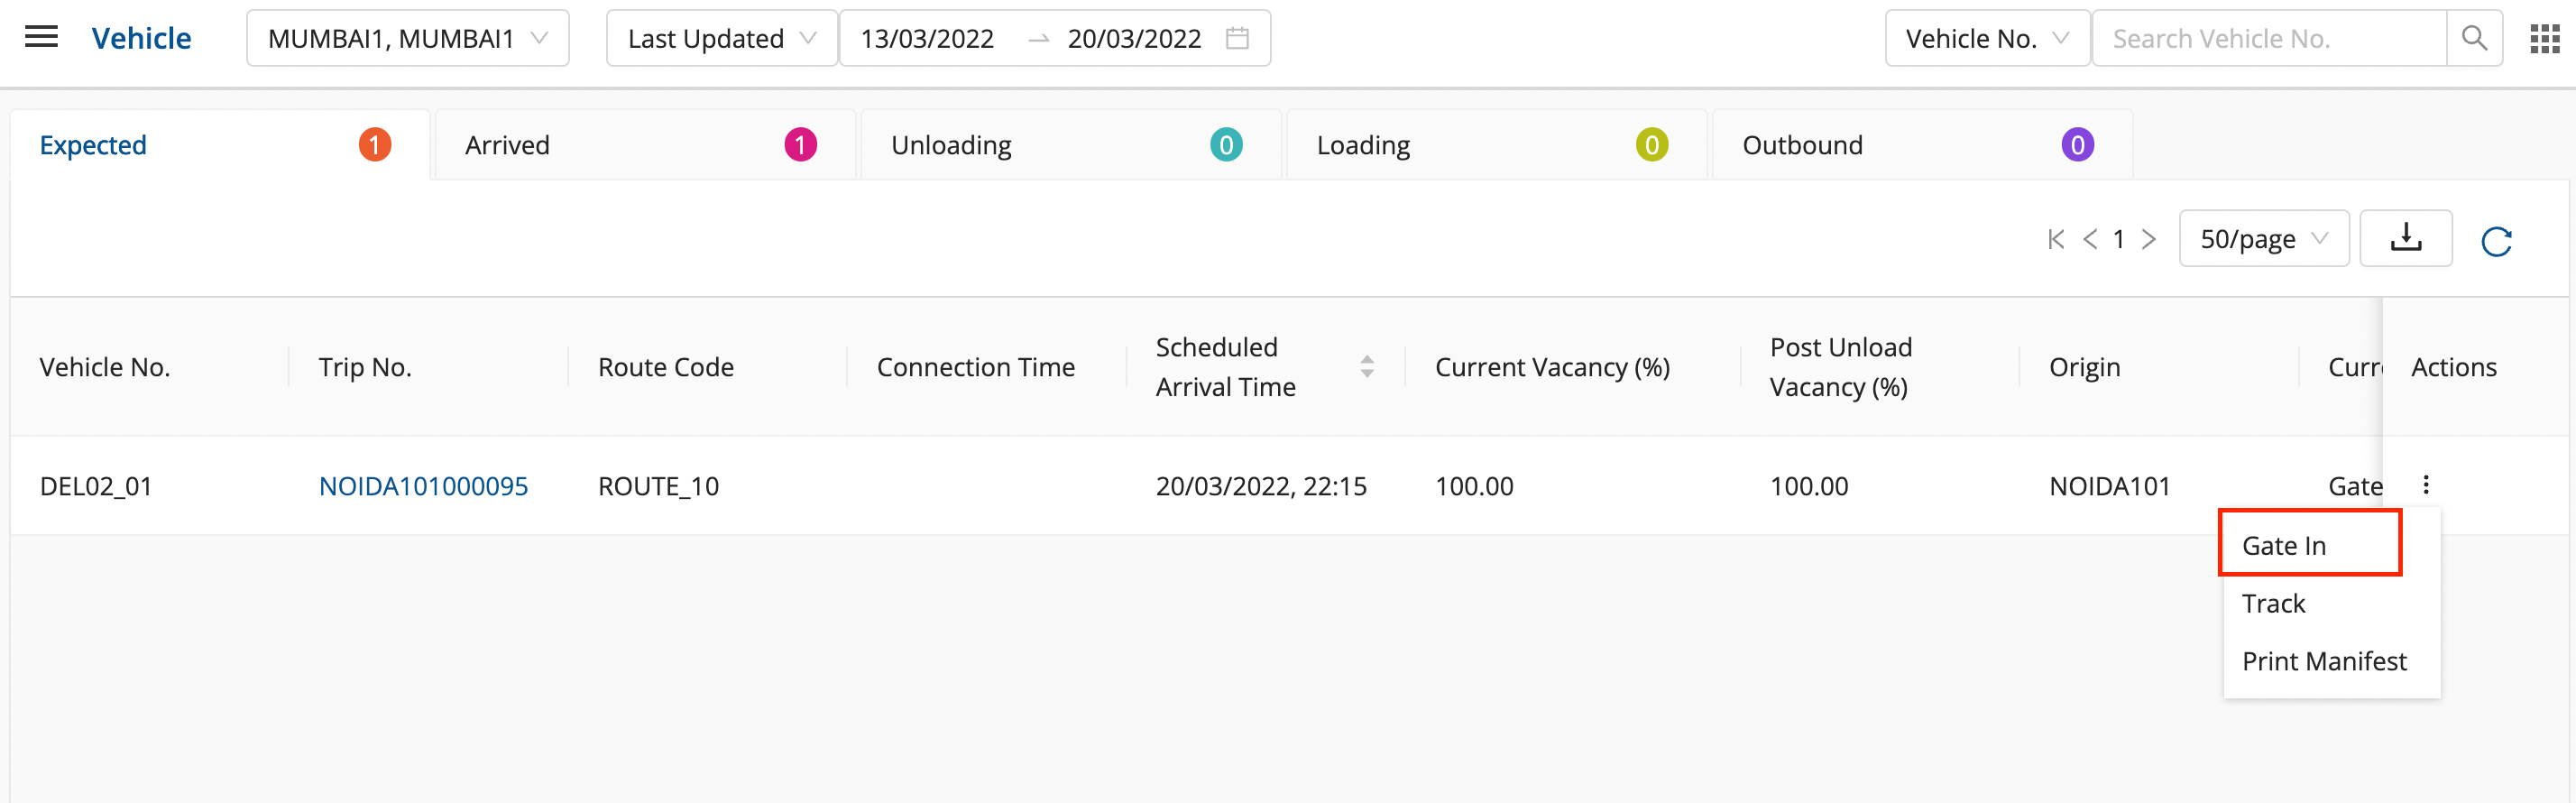Open the apps grid icon
2576x803 pixels.
[x=2544, y=38]
